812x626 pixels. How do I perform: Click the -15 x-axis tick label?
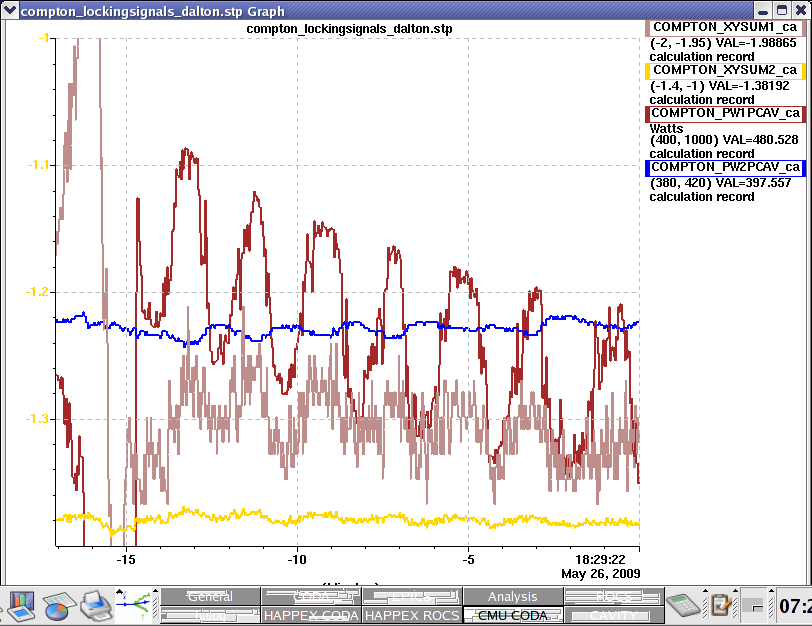click(x=126, y=560)
